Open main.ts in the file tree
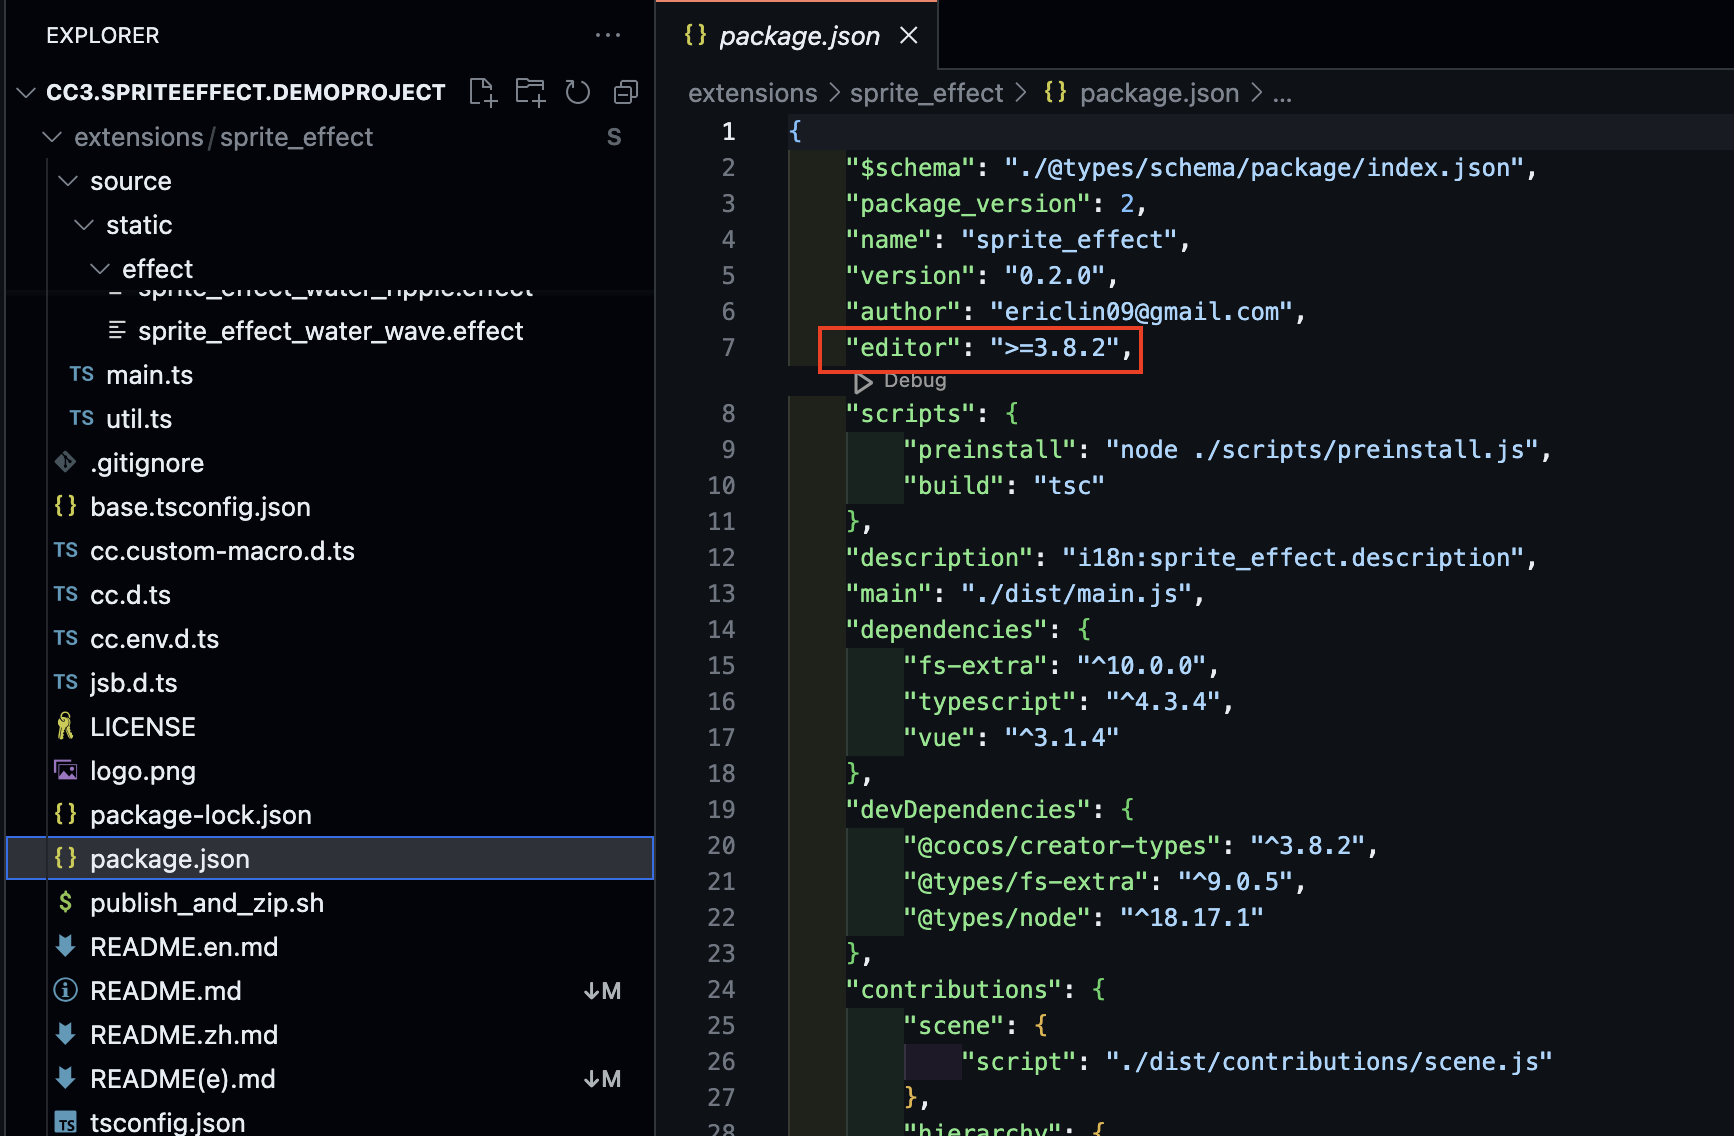The width and height of the screenshot is (1734, 1136). point(330,375)
